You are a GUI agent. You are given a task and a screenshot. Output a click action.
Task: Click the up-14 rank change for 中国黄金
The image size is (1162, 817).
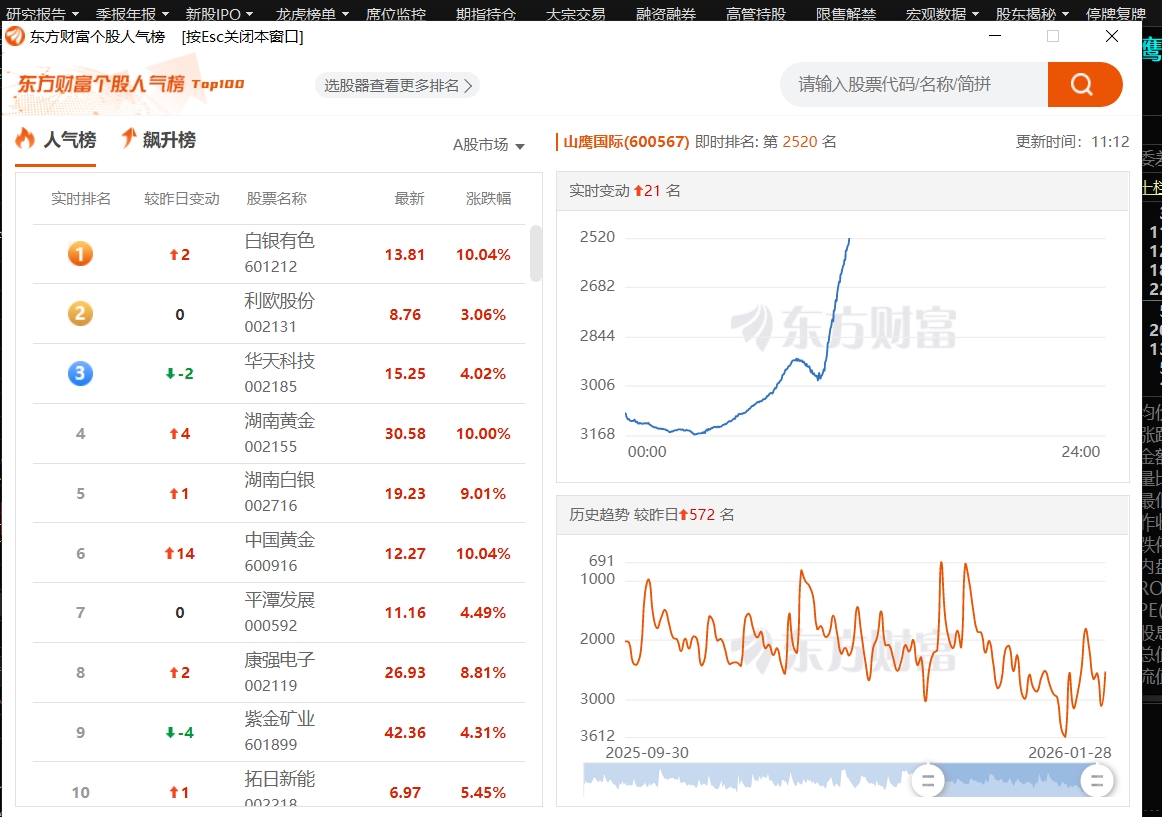tap(179, 553)
